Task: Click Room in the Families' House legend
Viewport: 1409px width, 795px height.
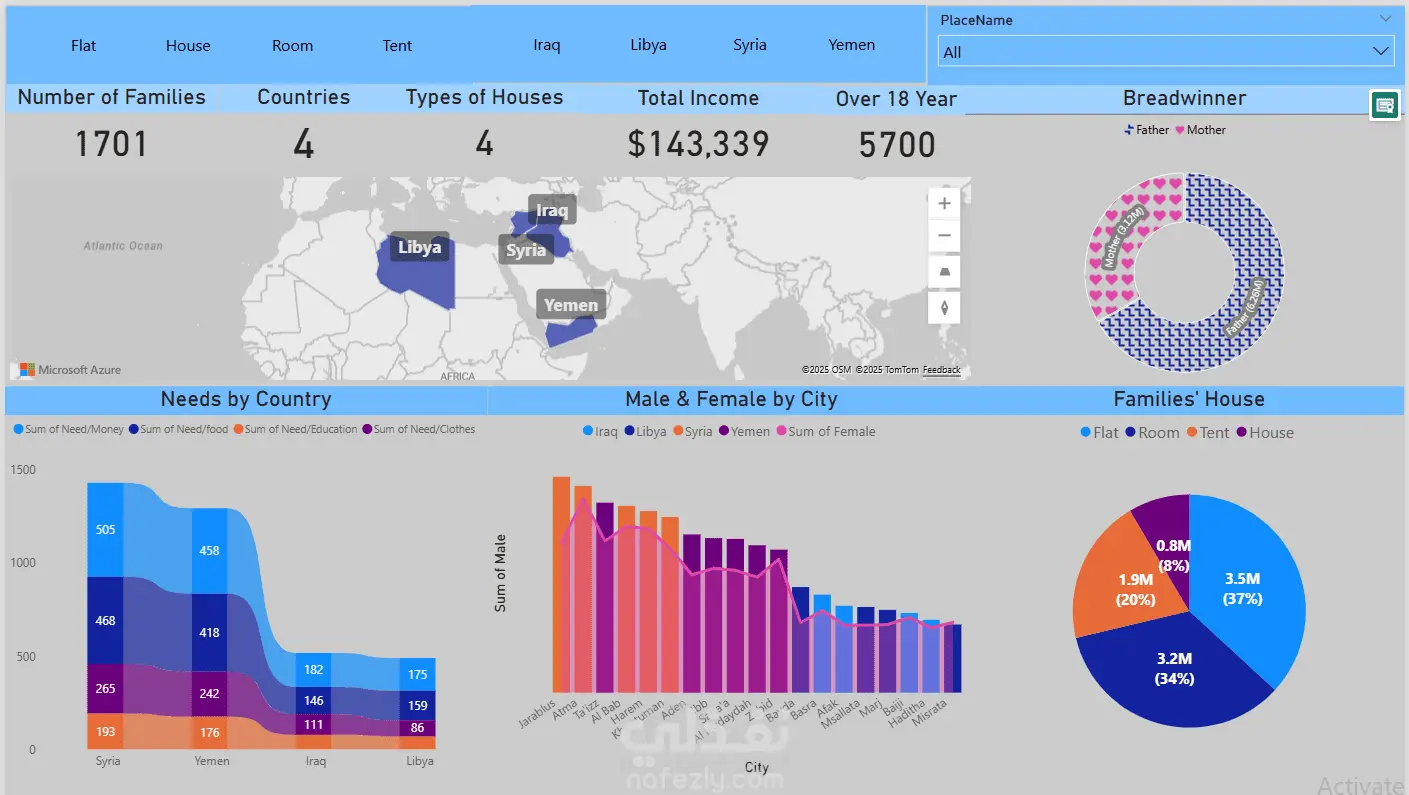Action: [1152, 433]
